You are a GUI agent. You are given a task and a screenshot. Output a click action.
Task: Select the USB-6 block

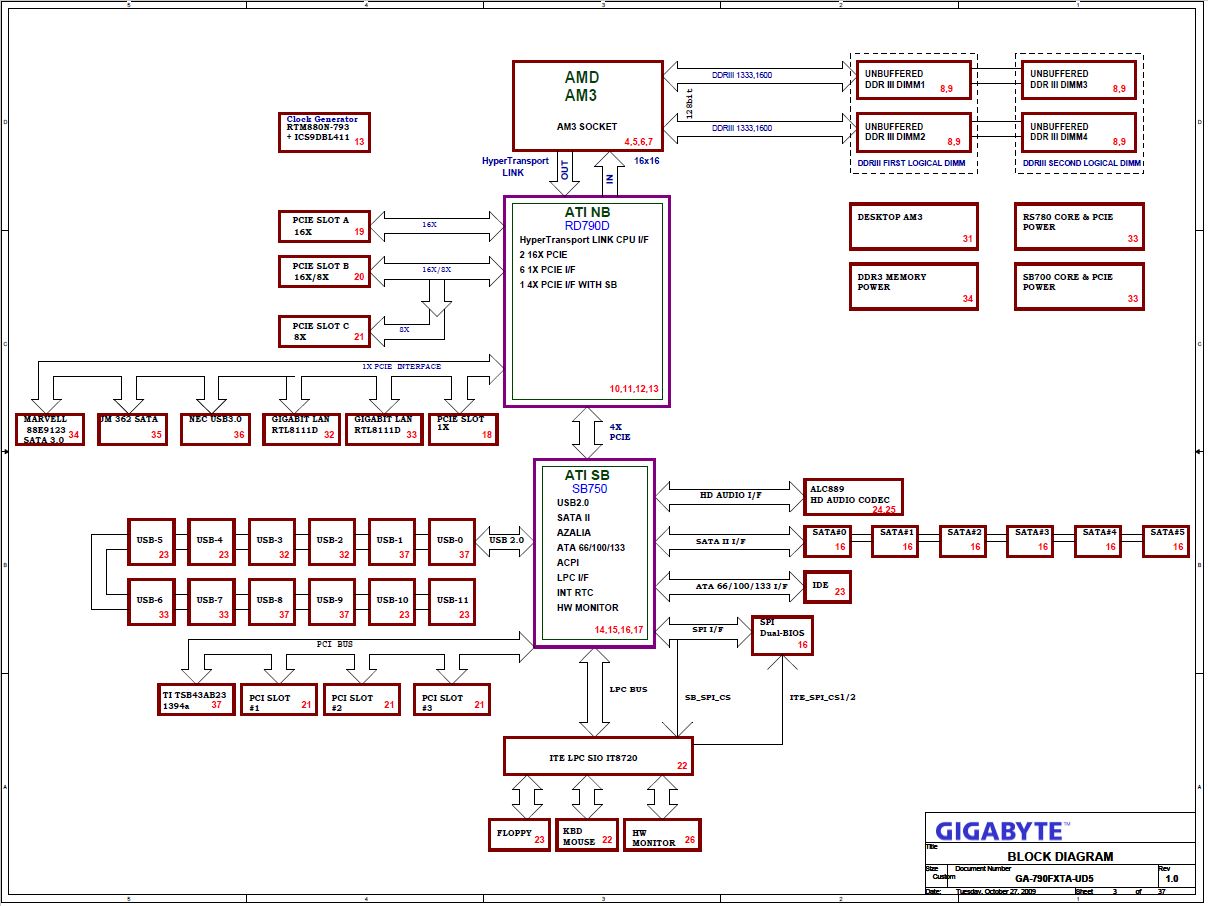pos(152,602)
